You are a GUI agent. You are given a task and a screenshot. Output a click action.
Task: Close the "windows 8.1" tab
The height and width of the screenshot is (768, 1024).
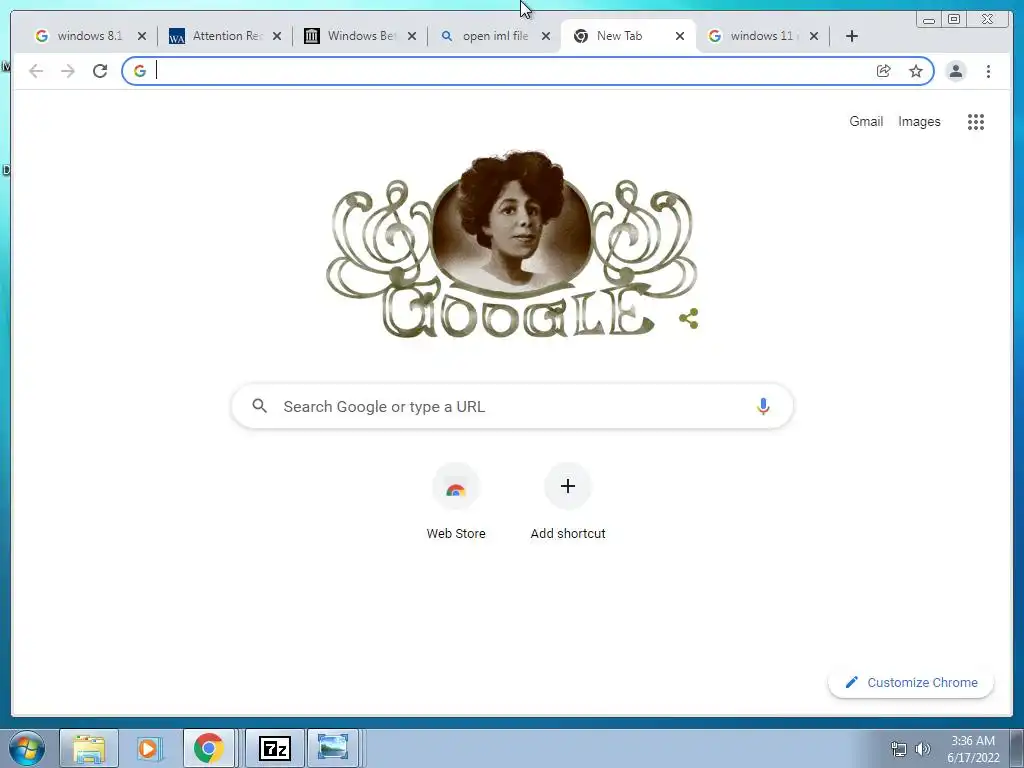(142, 36)
